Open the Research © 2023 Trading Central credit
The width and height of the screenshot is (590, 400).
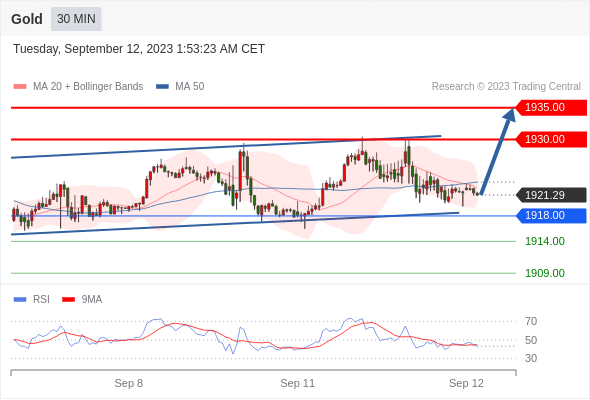coord(506,87)
